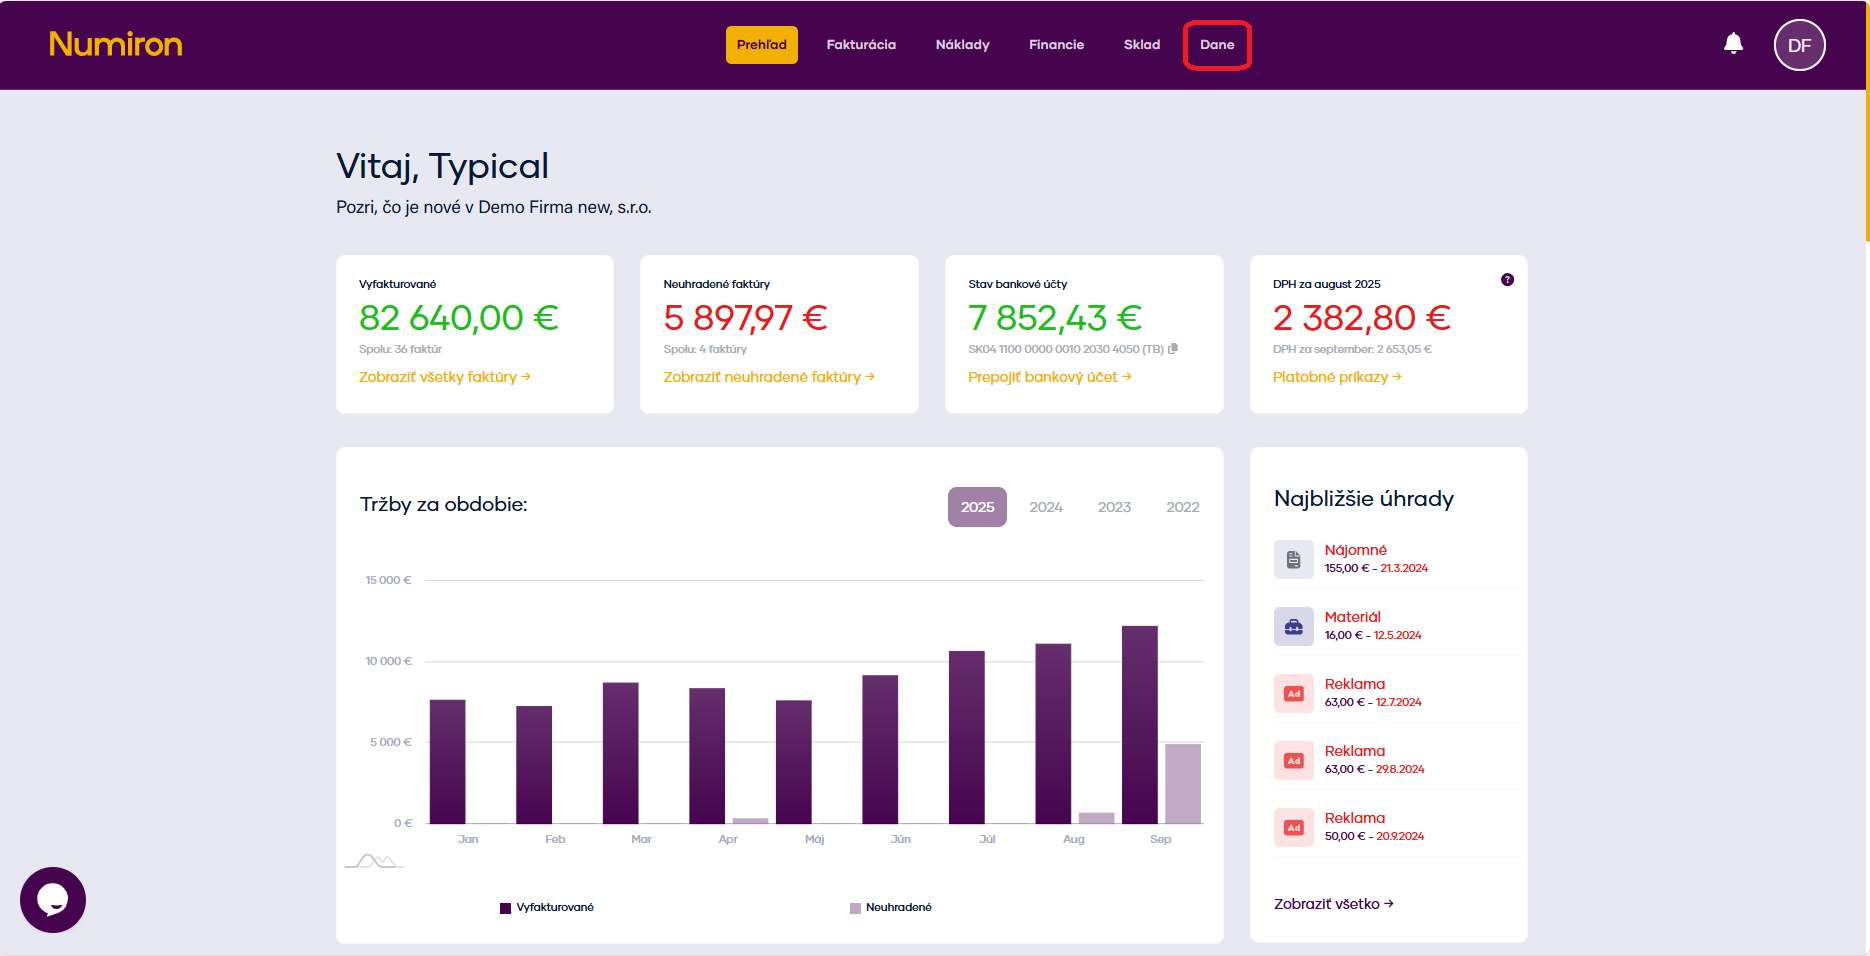Click the Materiál briefcase icon

pyautogui.click(x=1293, y=627)
